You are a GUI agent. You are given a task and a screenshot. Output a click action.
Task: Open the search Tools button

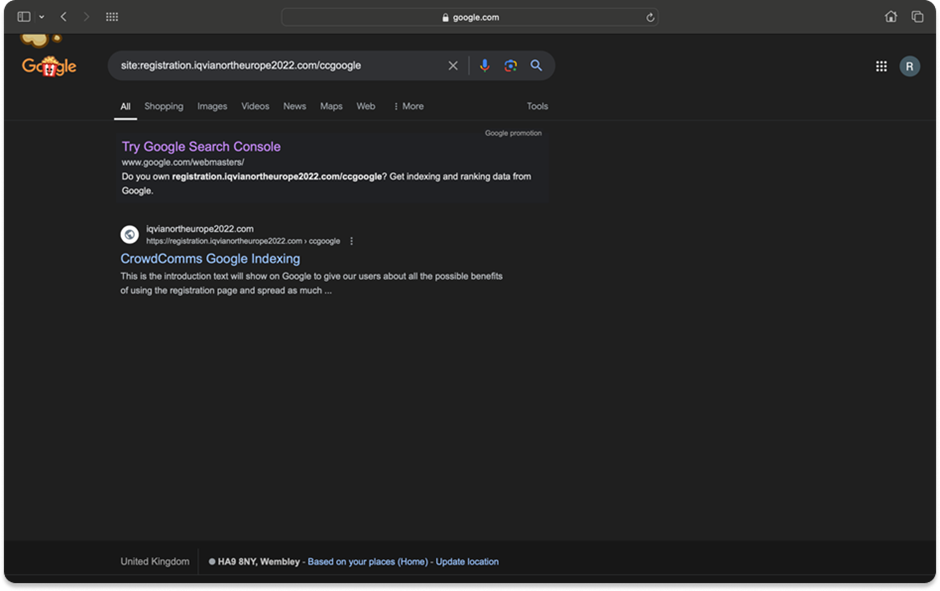[x=537, y=106]
